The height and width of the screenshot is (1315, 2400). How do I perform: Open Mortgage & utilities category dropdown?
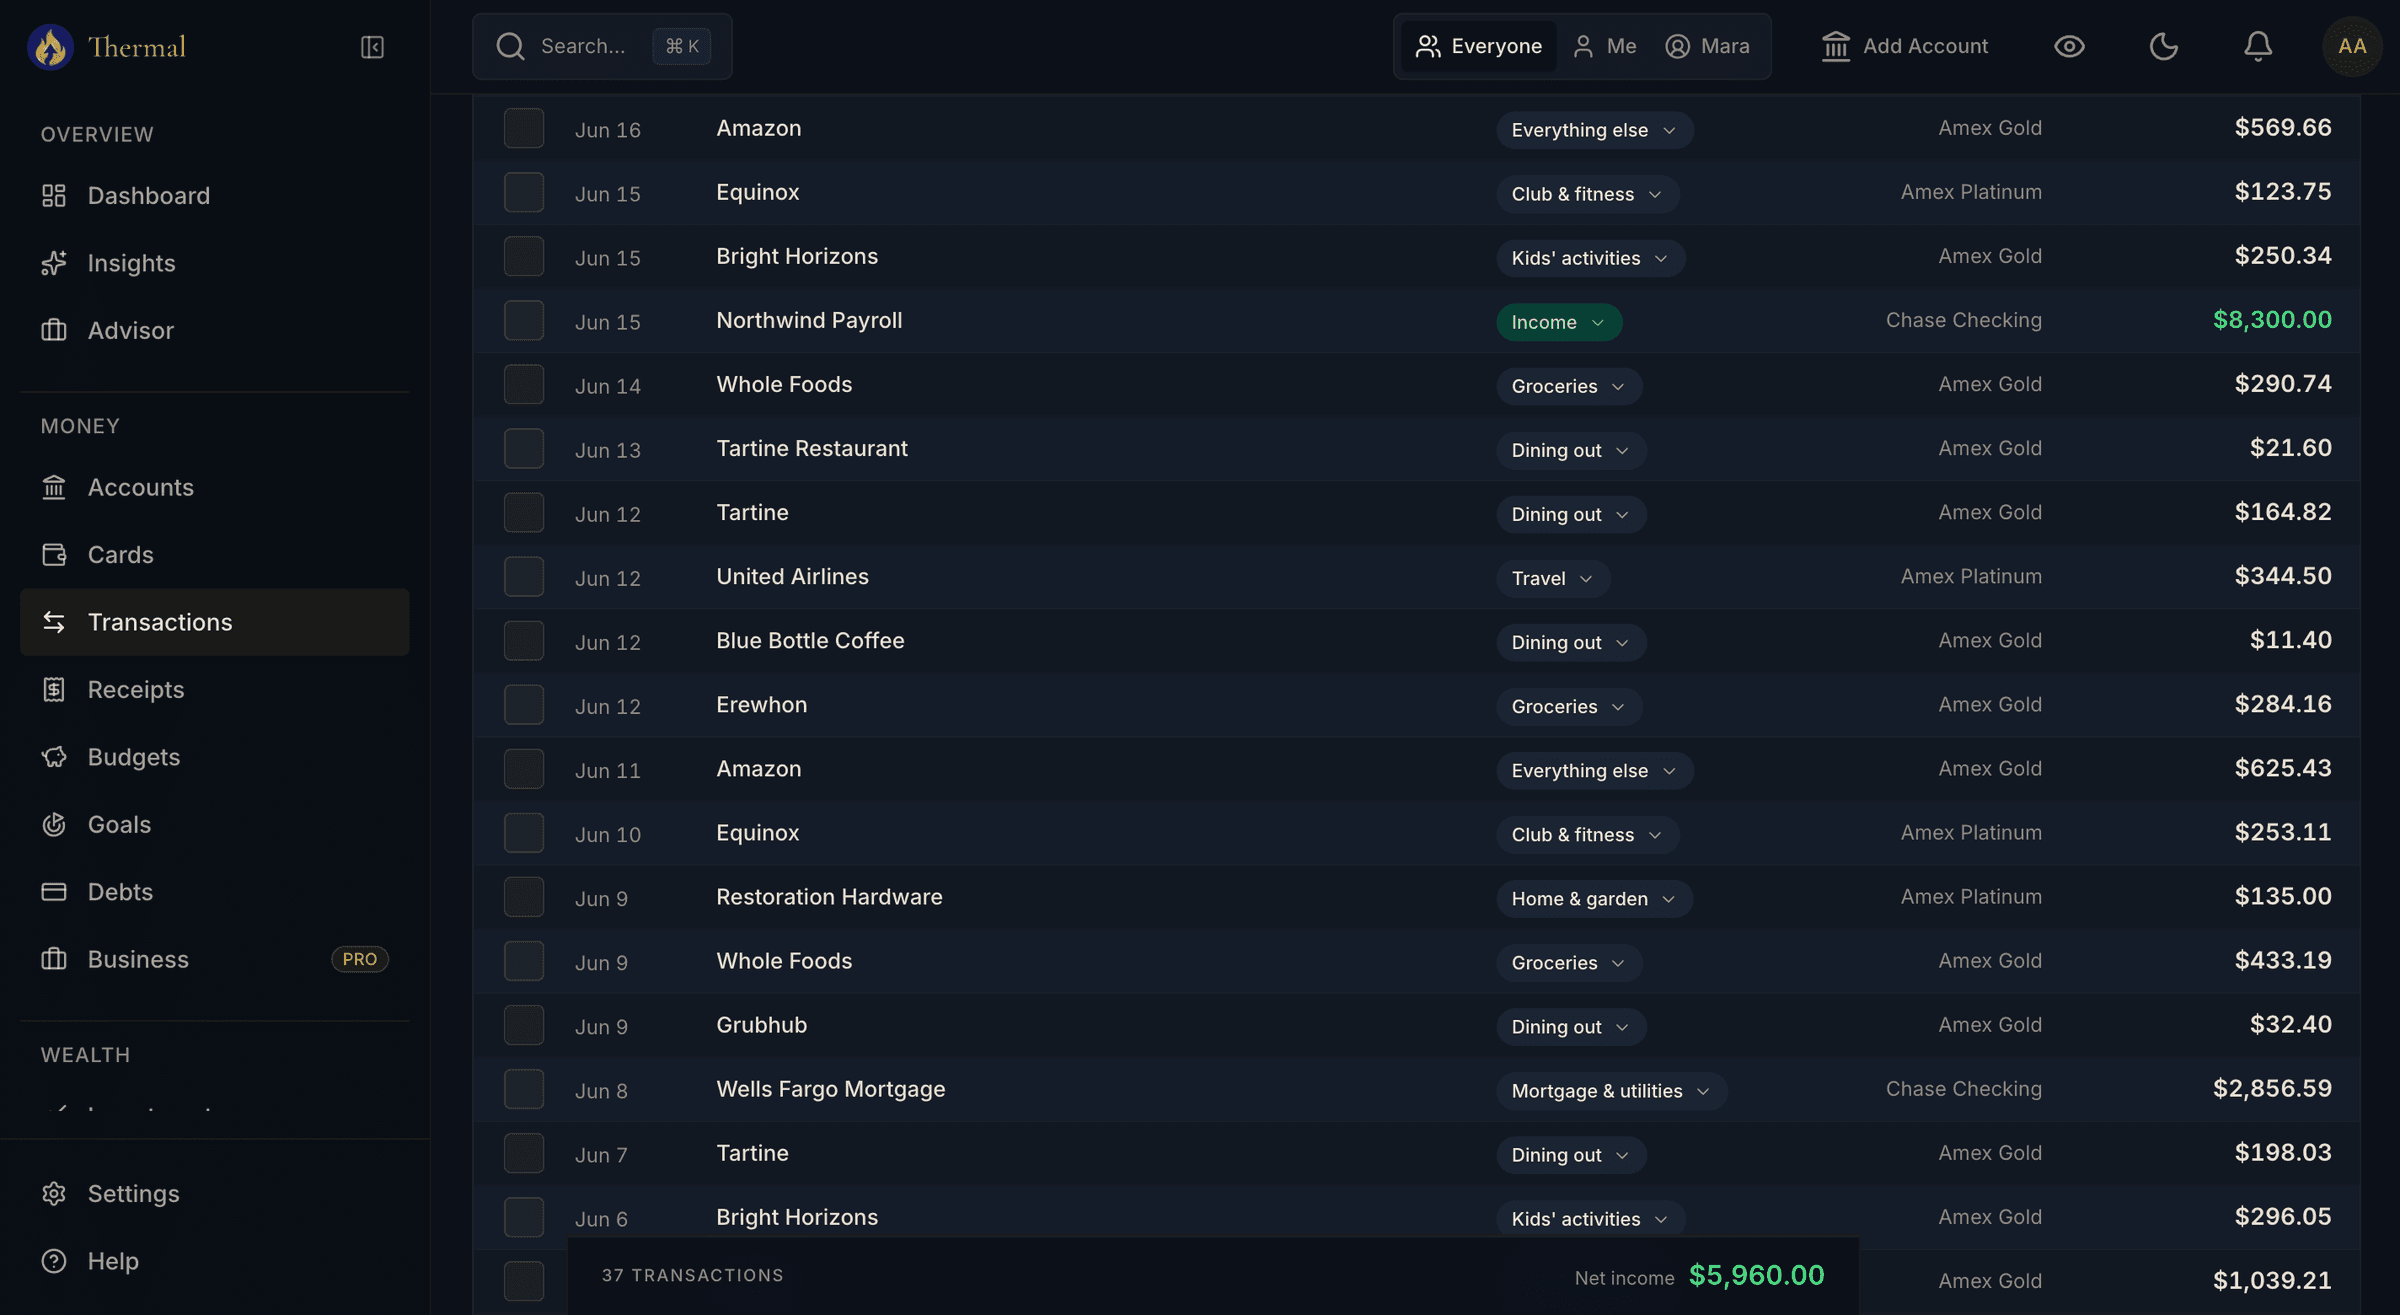pos(1611,1091)
